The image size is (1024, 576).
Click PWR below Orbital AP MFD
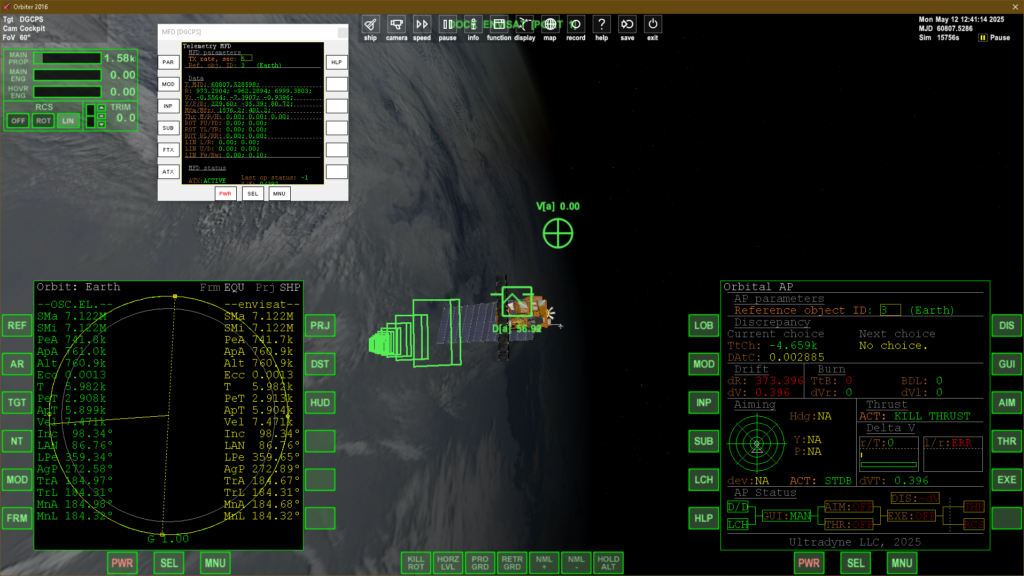808,563
